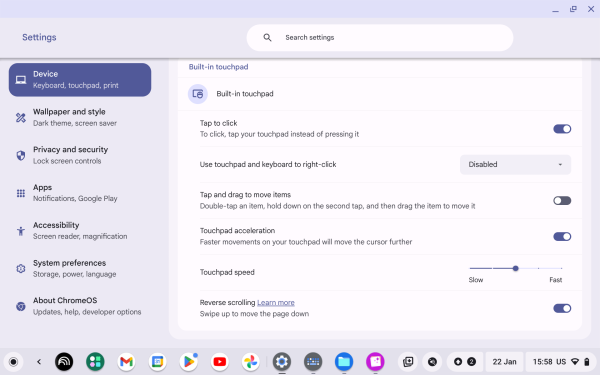Click the Fast label under speed slider

[556, 280]
